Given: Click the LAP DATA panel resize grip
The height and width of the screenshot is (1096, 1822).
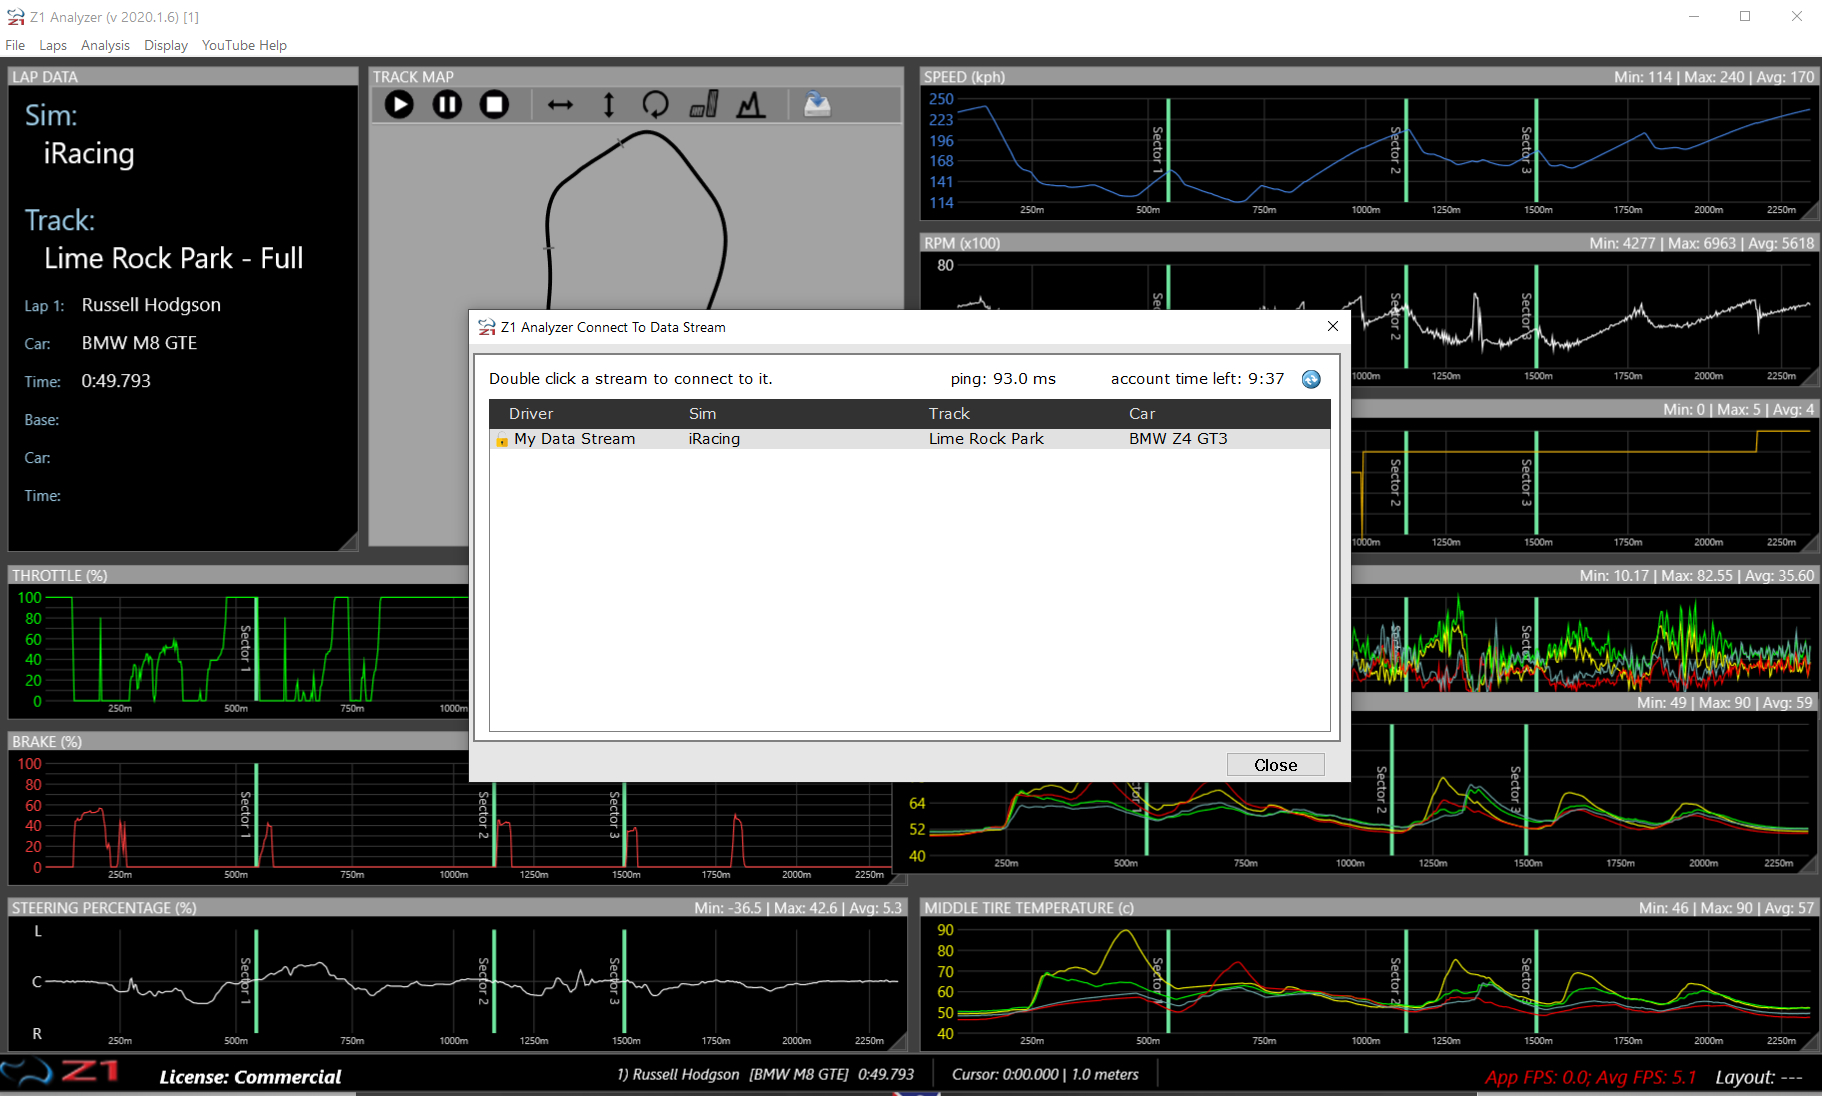Looking at the screenshot, I should pyautogui.click(x=348, y=542).
